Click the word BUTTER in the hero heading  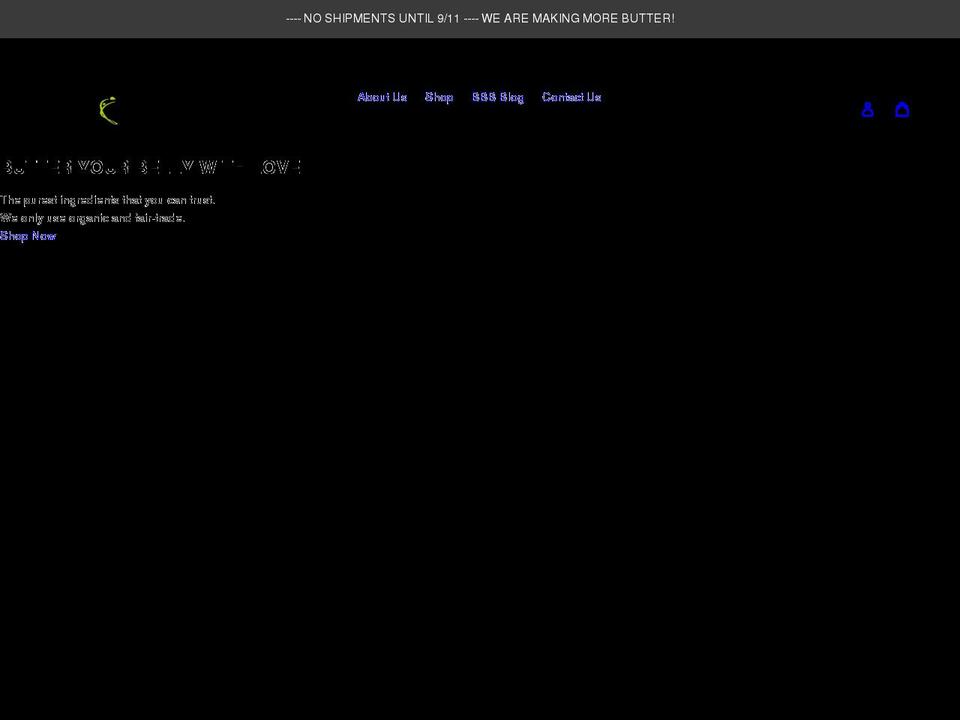click(37, 167)
